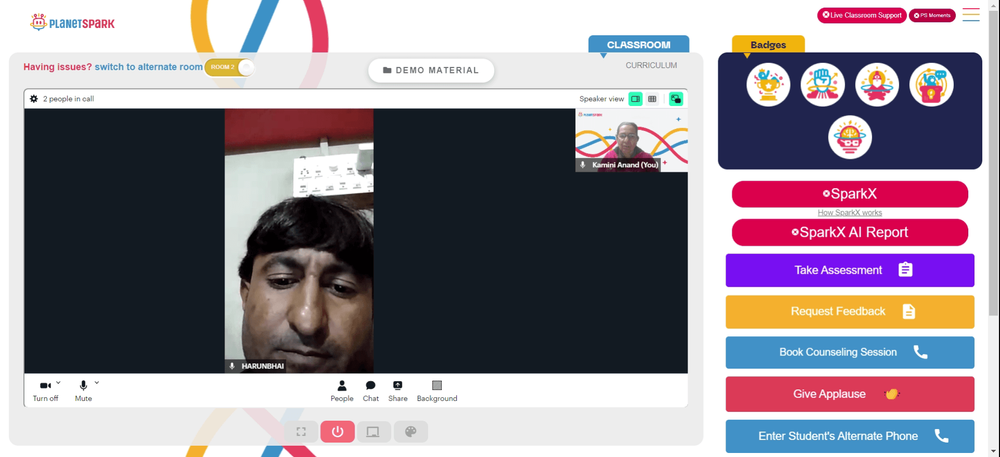Toggle the ROOM 2 alternate room switch
The width and height of the screenshot is (1000, 457).
[x=230, y=67]
